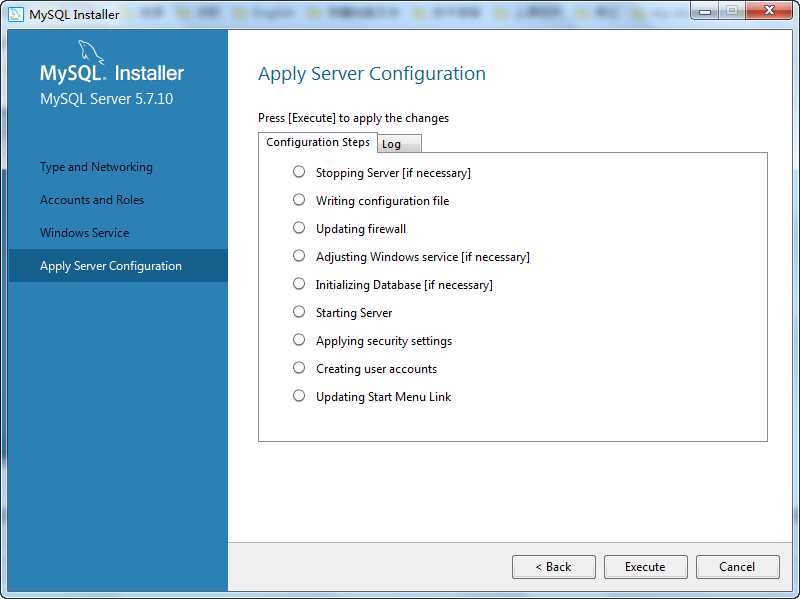The height and width of the screenshot is (599, 800).
Task: Select the Stopping Server step indicator
Action: point(299,172)
